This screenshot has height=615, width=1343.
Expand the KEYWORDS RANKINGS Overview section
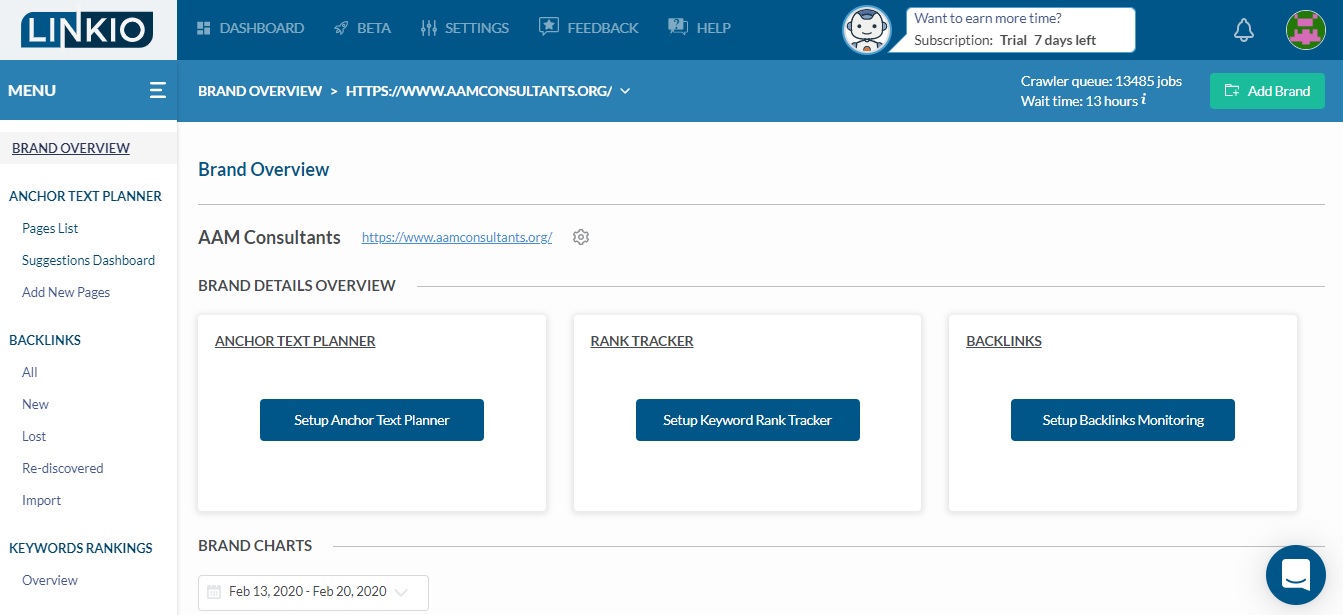coord(49,580)
